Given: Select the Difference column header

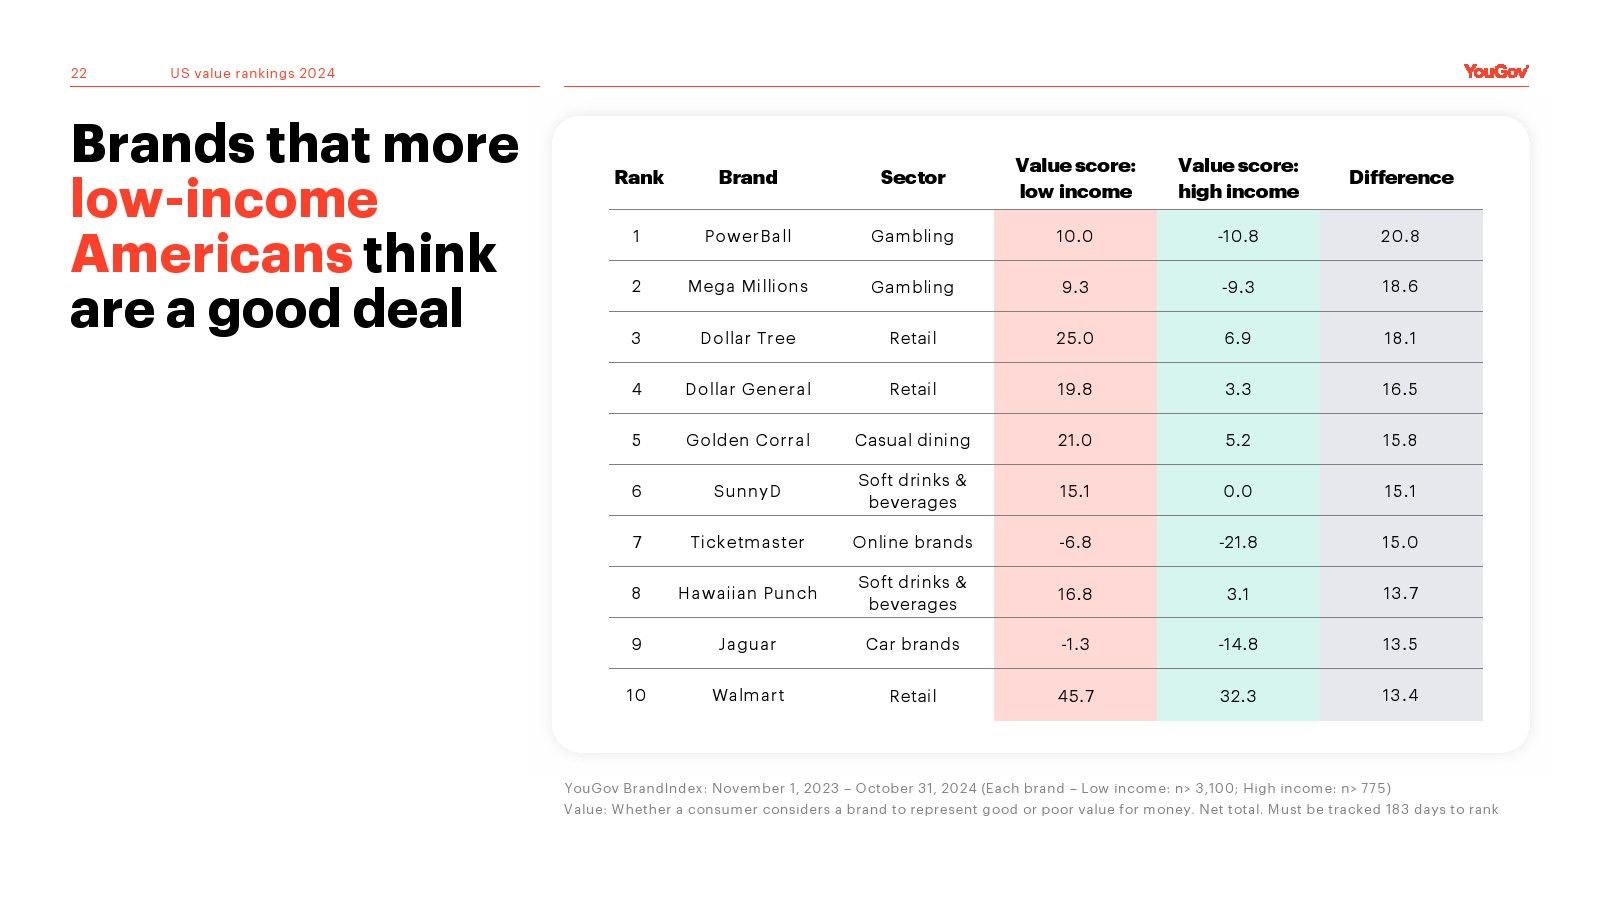Looking at the screenshot, I should [1401, 177].
